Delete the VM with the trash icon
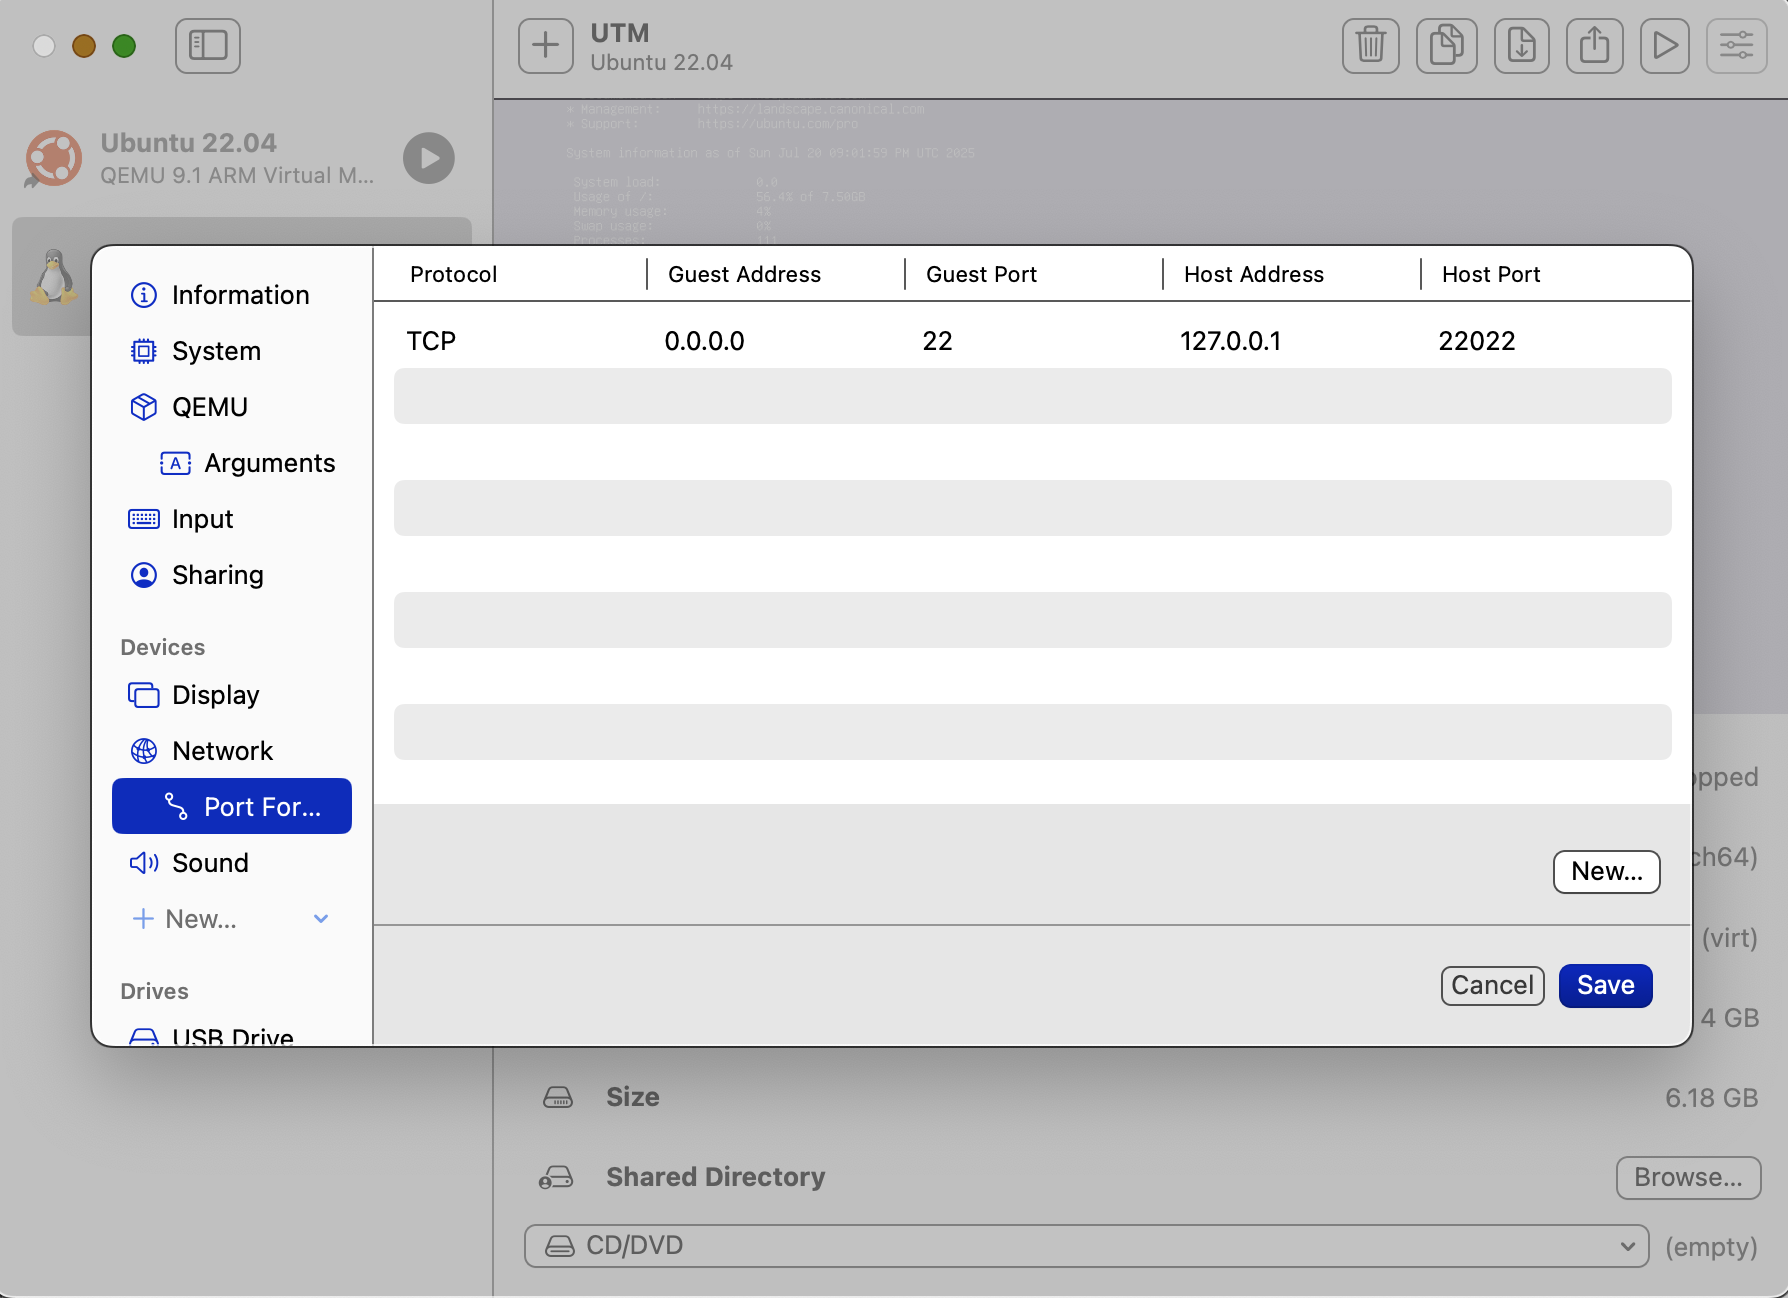This screenshot has height=1298, width=1788. pos(1370,46)
